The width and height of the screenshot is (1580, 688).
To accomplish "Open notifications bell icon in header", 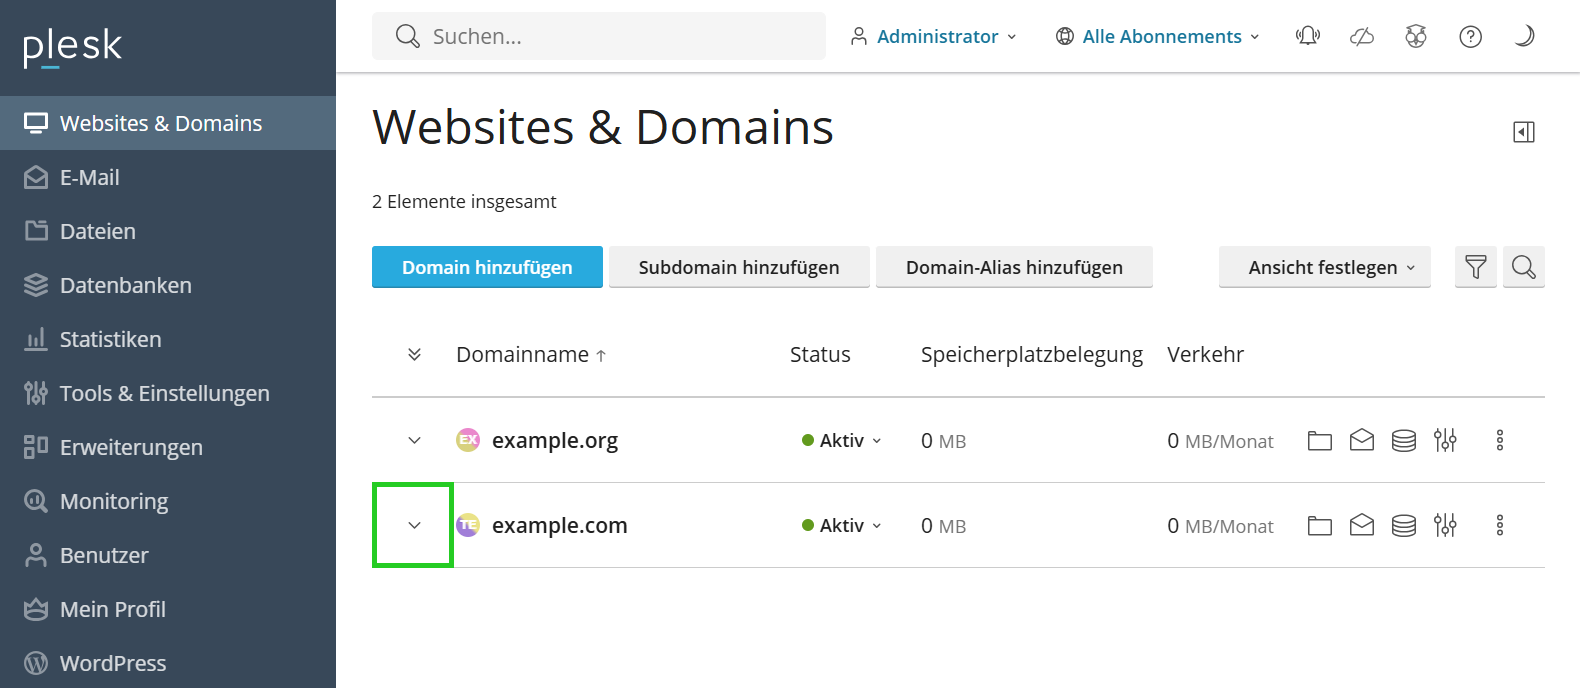I will (1308, 37).
